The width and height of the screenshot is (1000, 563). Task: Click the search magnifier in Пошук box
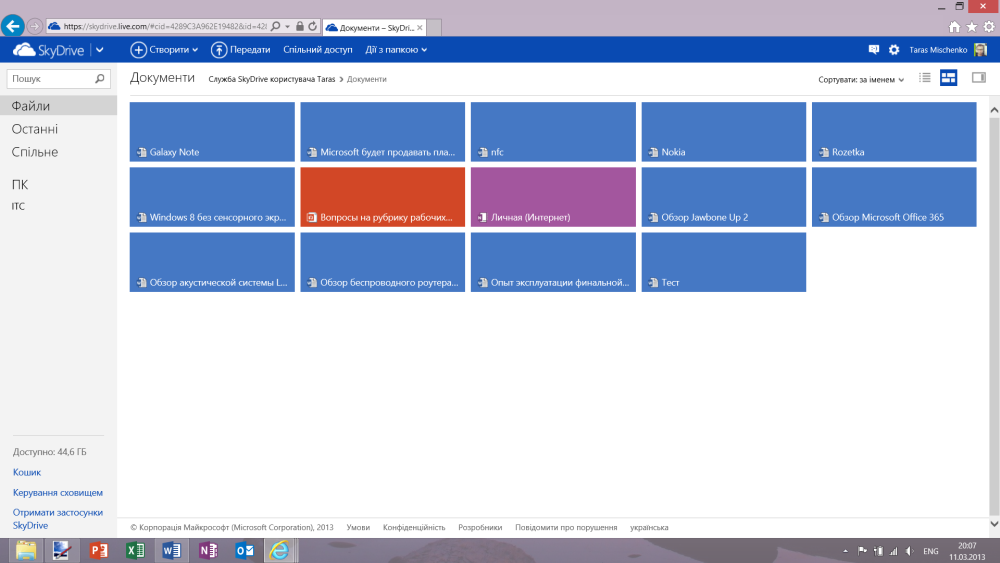(x=99, y=78)
